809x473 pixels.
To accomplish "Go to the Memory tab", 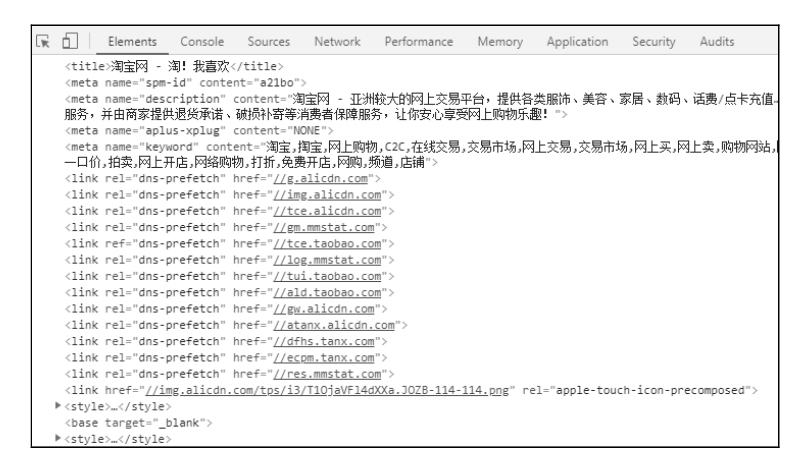I will pyautogui.click(x=500, y=42).
